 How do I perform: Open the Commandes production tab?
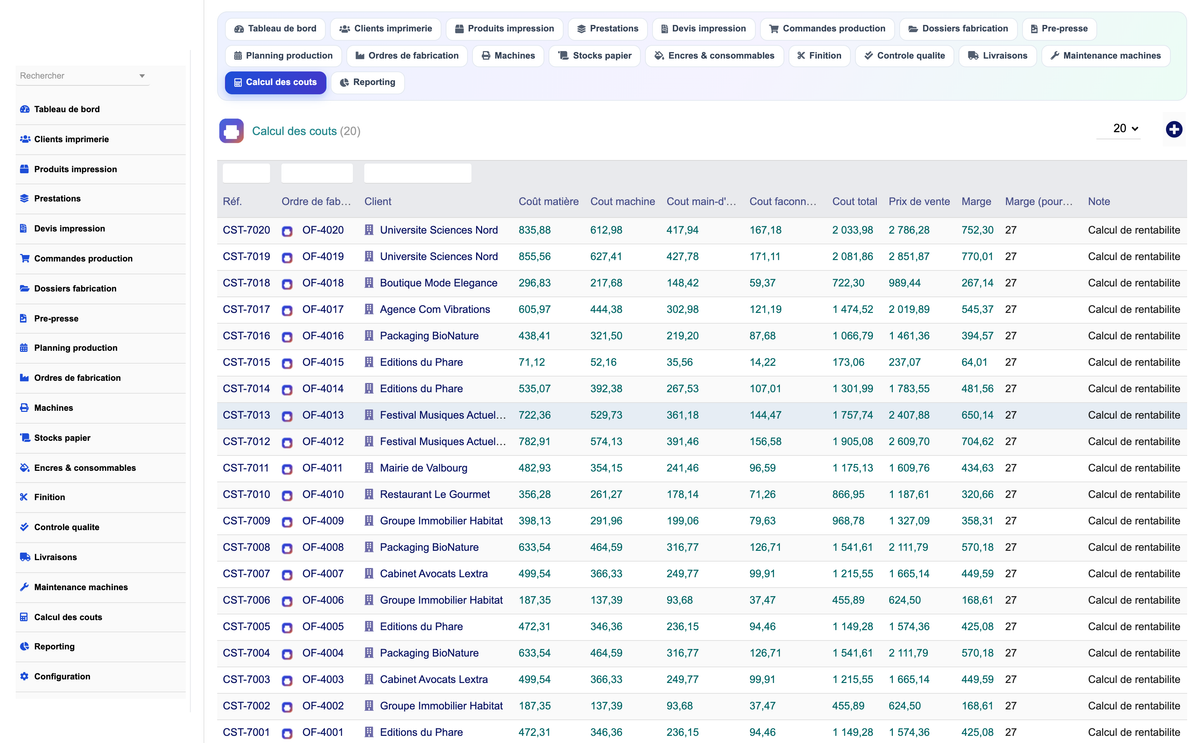[x=827, y=29]
